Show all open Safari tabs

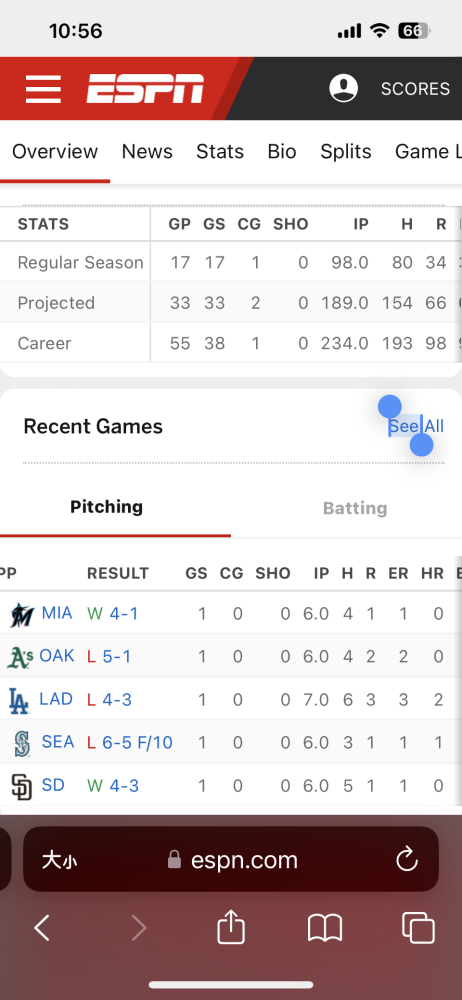pyautogui.click(x=419, y=927)
